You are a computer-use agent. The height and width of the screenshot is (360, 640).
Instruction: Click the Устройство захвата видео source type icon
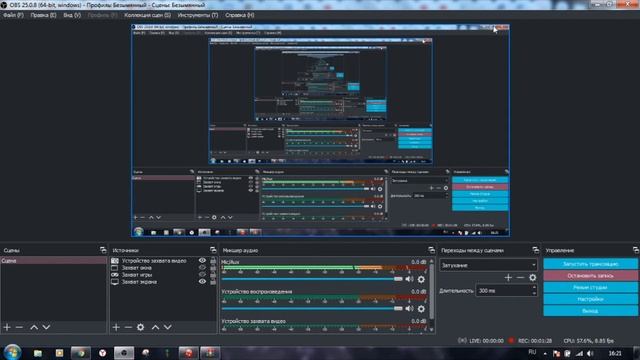pos(115,260)
